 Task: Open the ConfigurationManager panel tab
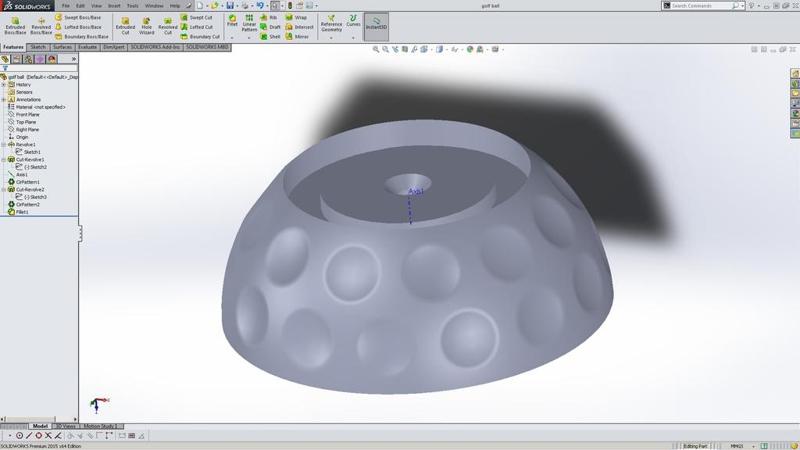[28, 59]
